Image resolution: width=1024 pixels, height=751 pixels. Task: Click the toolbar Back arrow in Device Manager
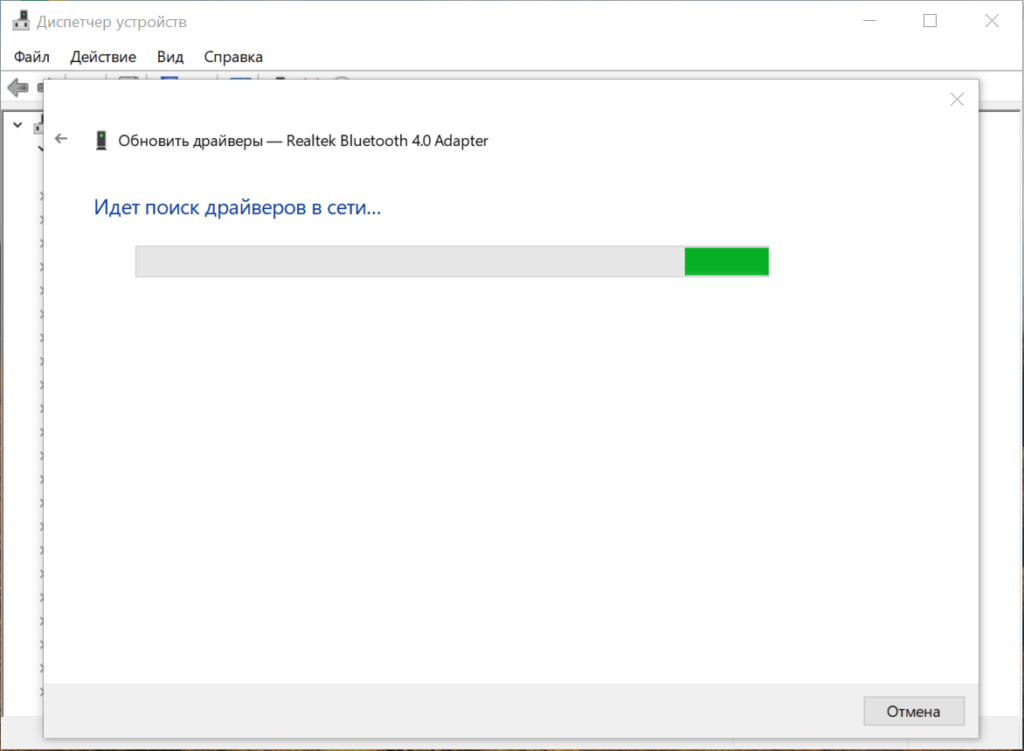[x=18, y=87]
